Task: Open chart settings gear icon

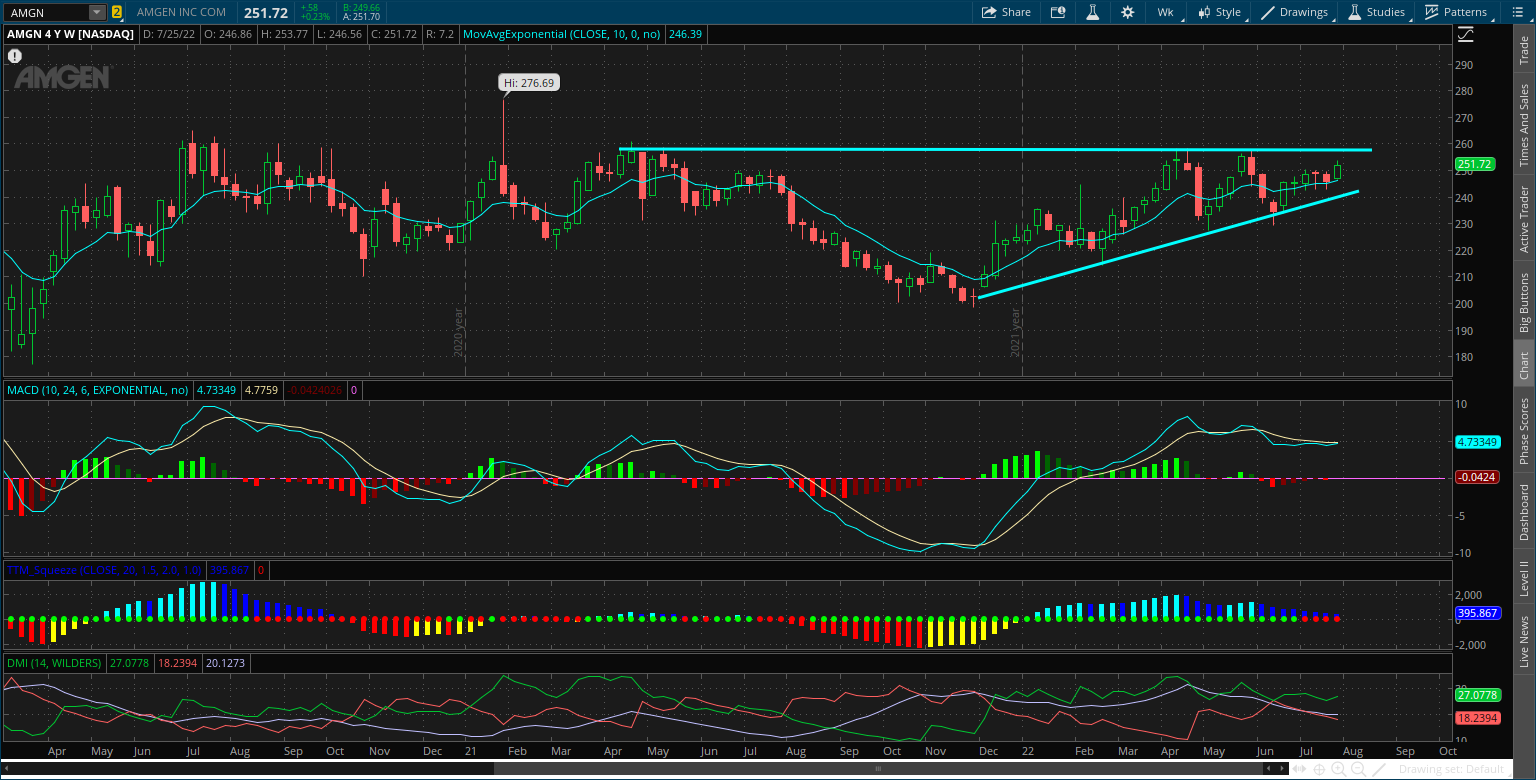Action: coord(1128,12)
